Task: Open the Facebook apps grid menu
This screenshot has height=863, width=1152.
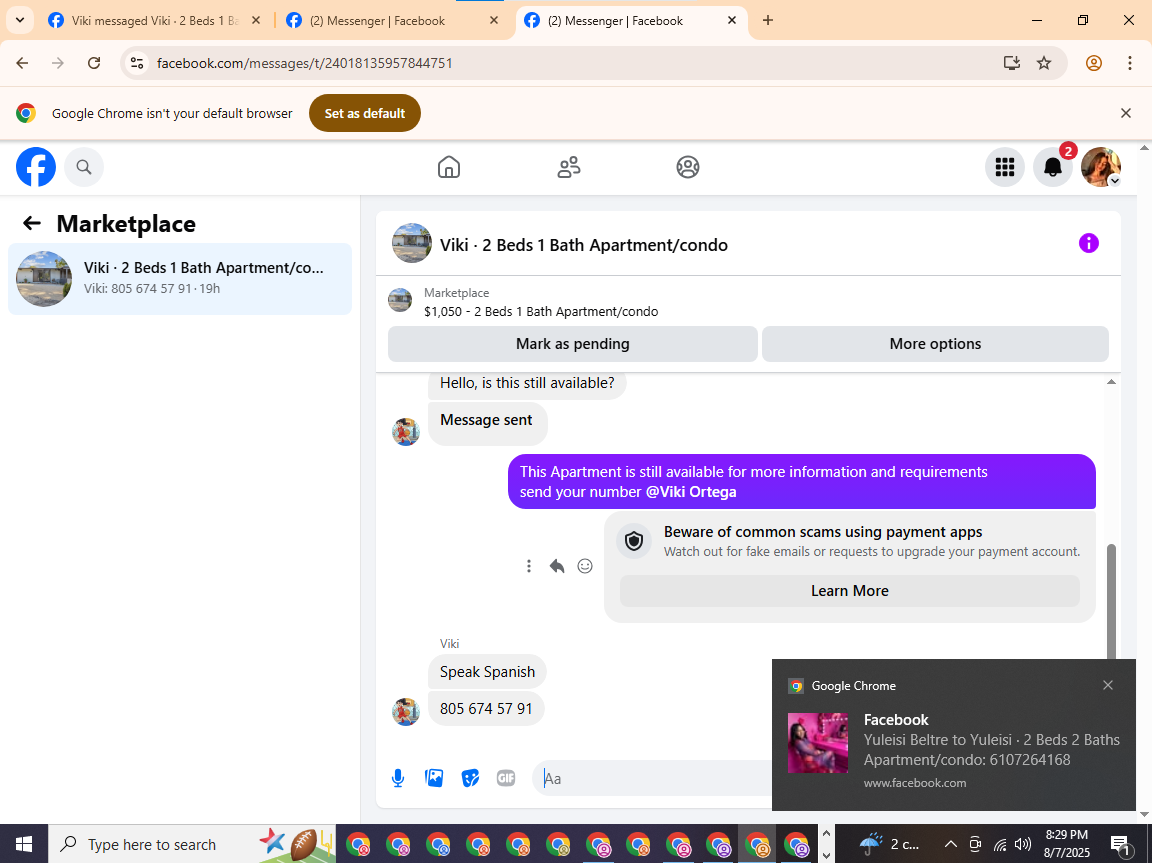Action: (1004, 167)
